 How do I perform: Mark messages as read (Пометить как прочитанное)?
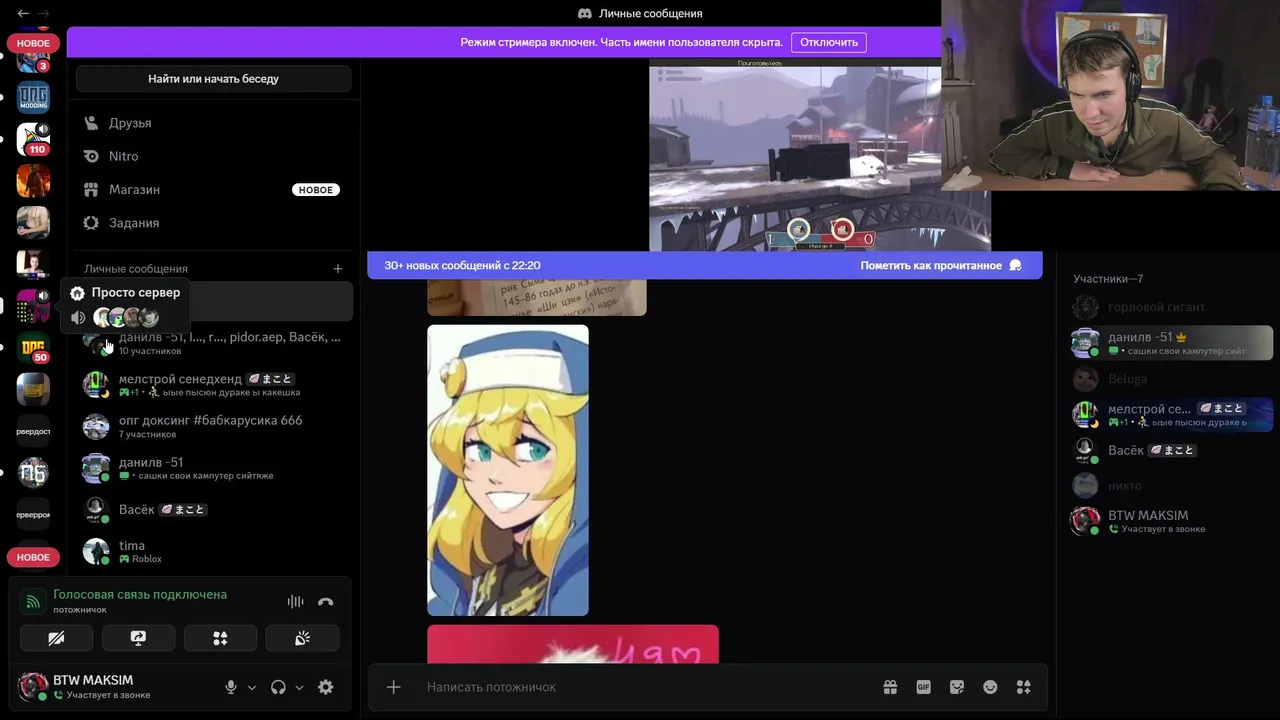click(x=941, y=265)
